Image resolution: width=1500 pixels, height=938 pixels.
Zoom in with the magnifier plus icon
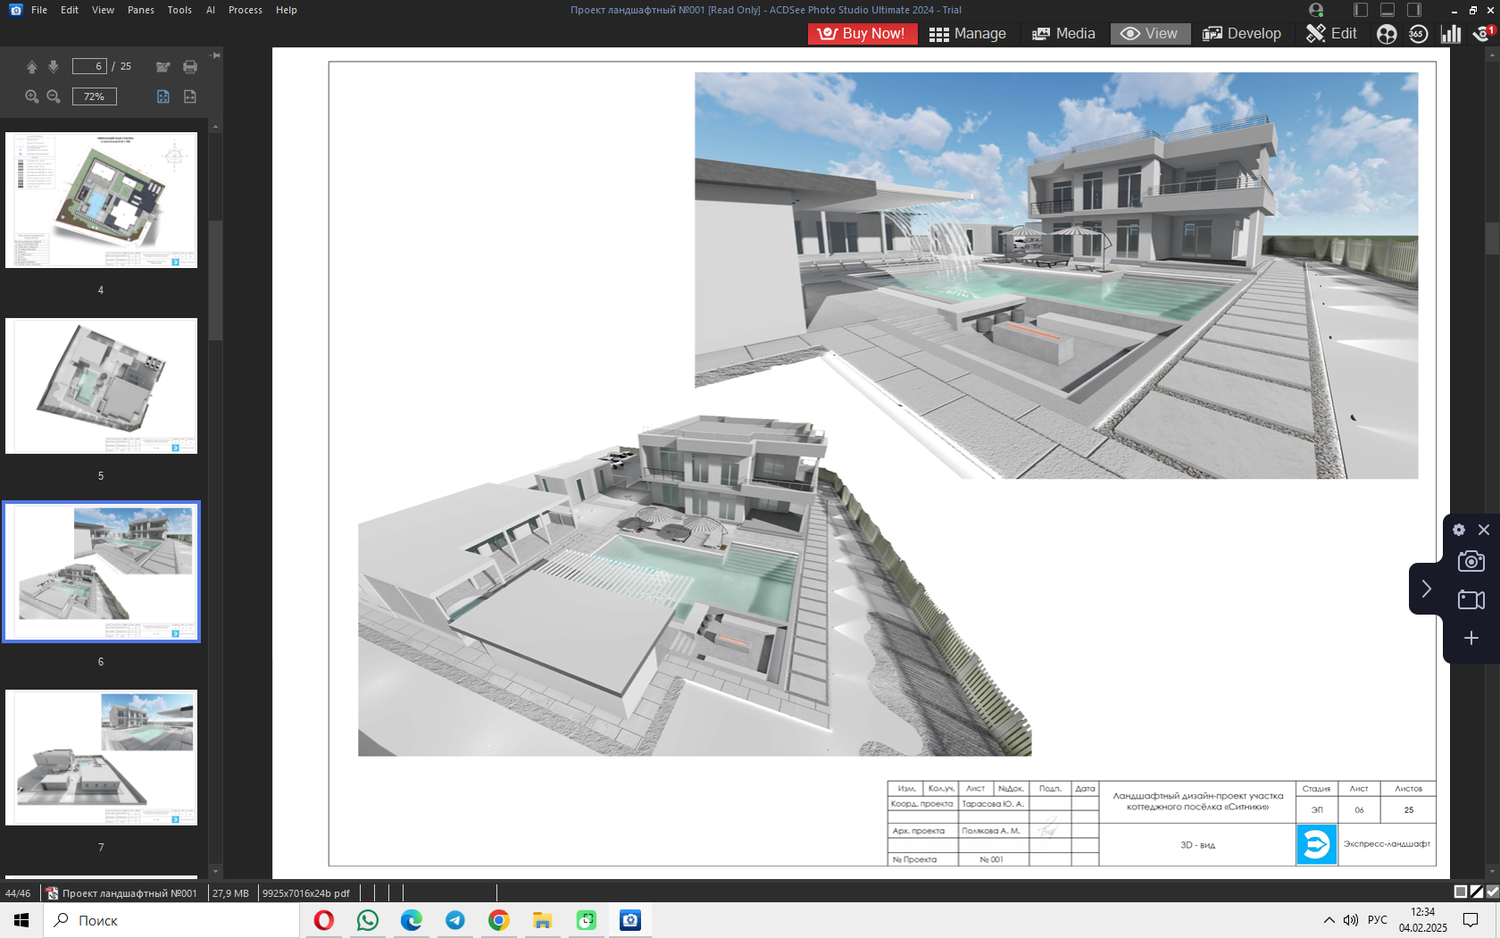coord(32,97)
